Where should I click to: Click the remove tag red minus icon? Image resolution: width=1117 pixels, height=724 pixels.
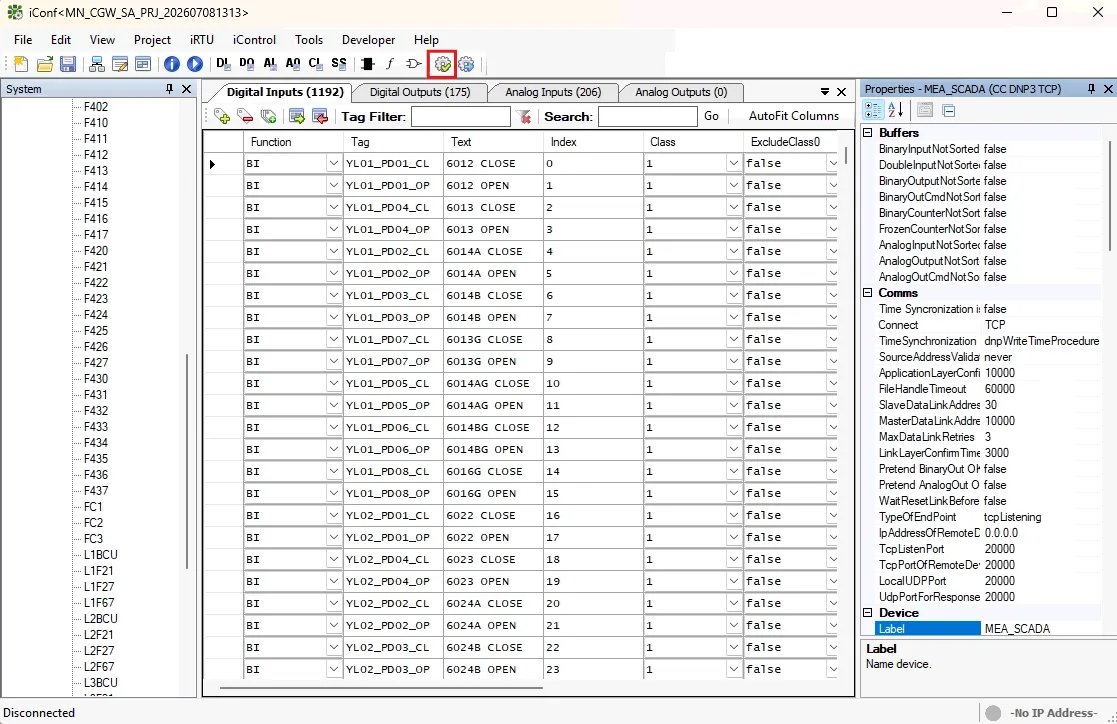[x=245, y=117]
